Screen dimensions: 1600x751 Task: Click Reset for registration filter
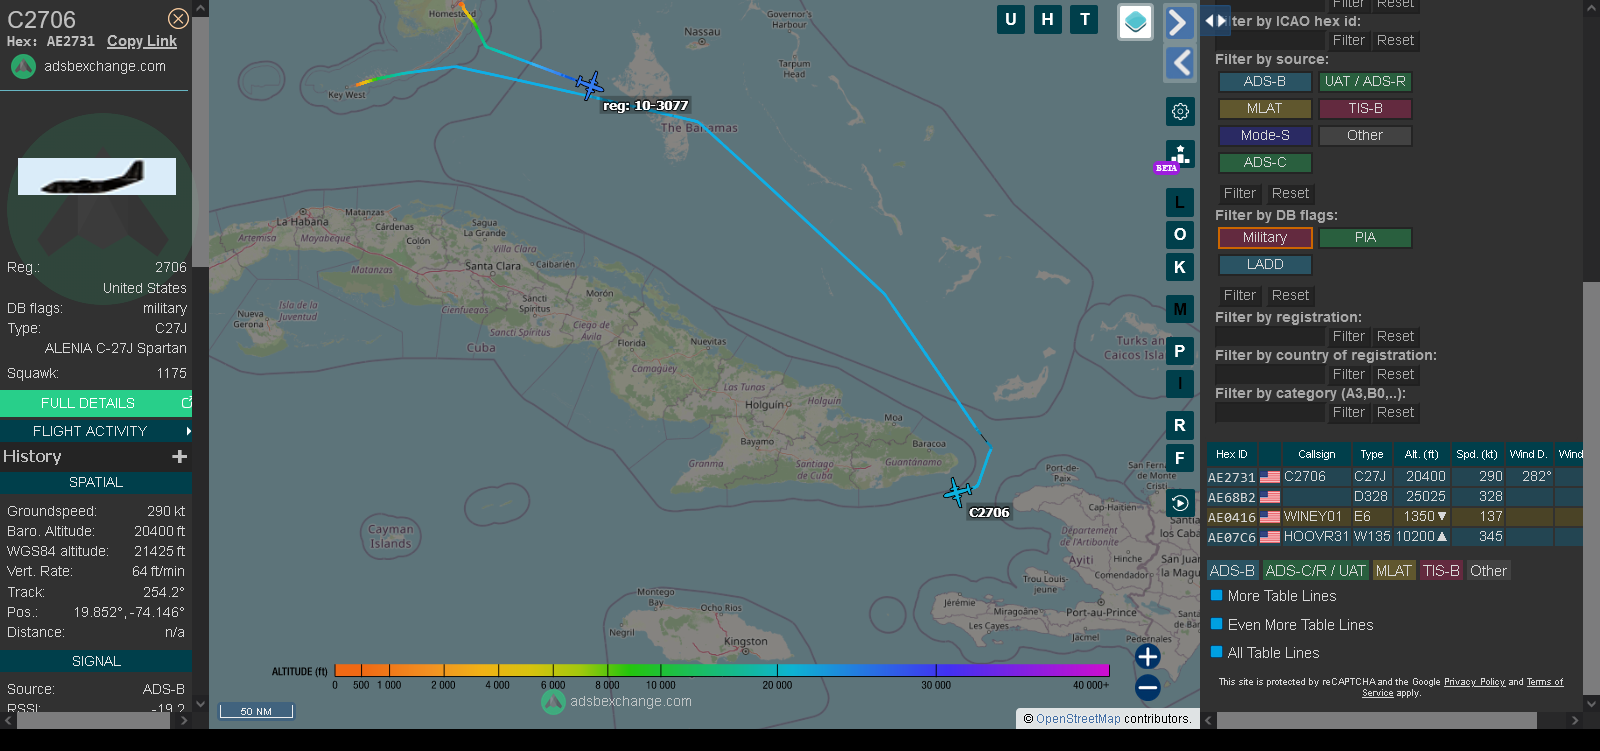(1395, 337)
